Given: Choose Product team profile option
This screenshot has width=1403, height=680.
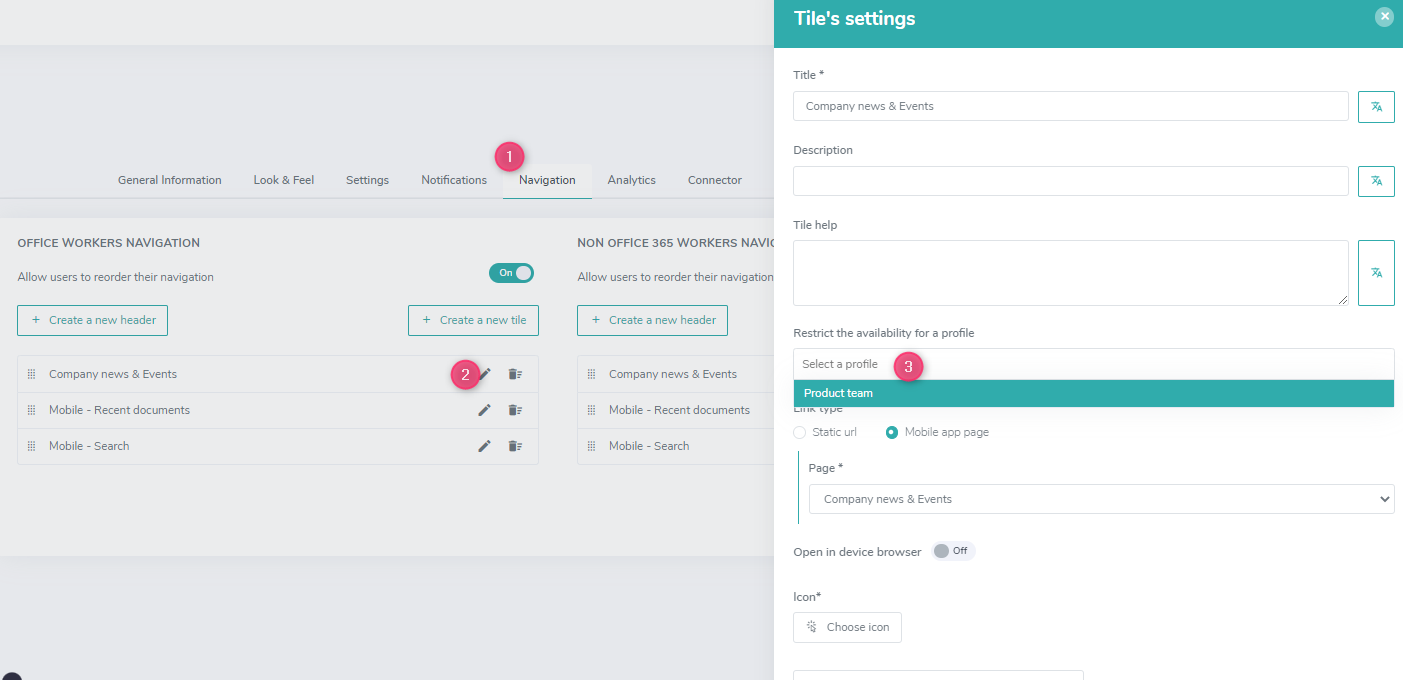Looking at the screenshot, I should click(x=1093, y=393).
